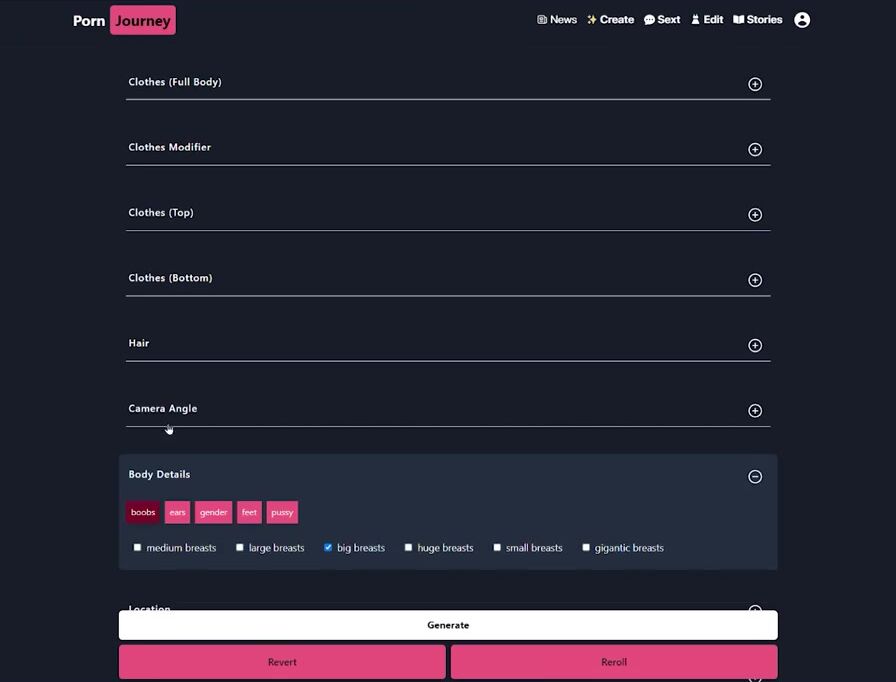This screenshot has width=896, height=682.
Task: Switch to the ears tag
Action: click(x=177, y=513)
